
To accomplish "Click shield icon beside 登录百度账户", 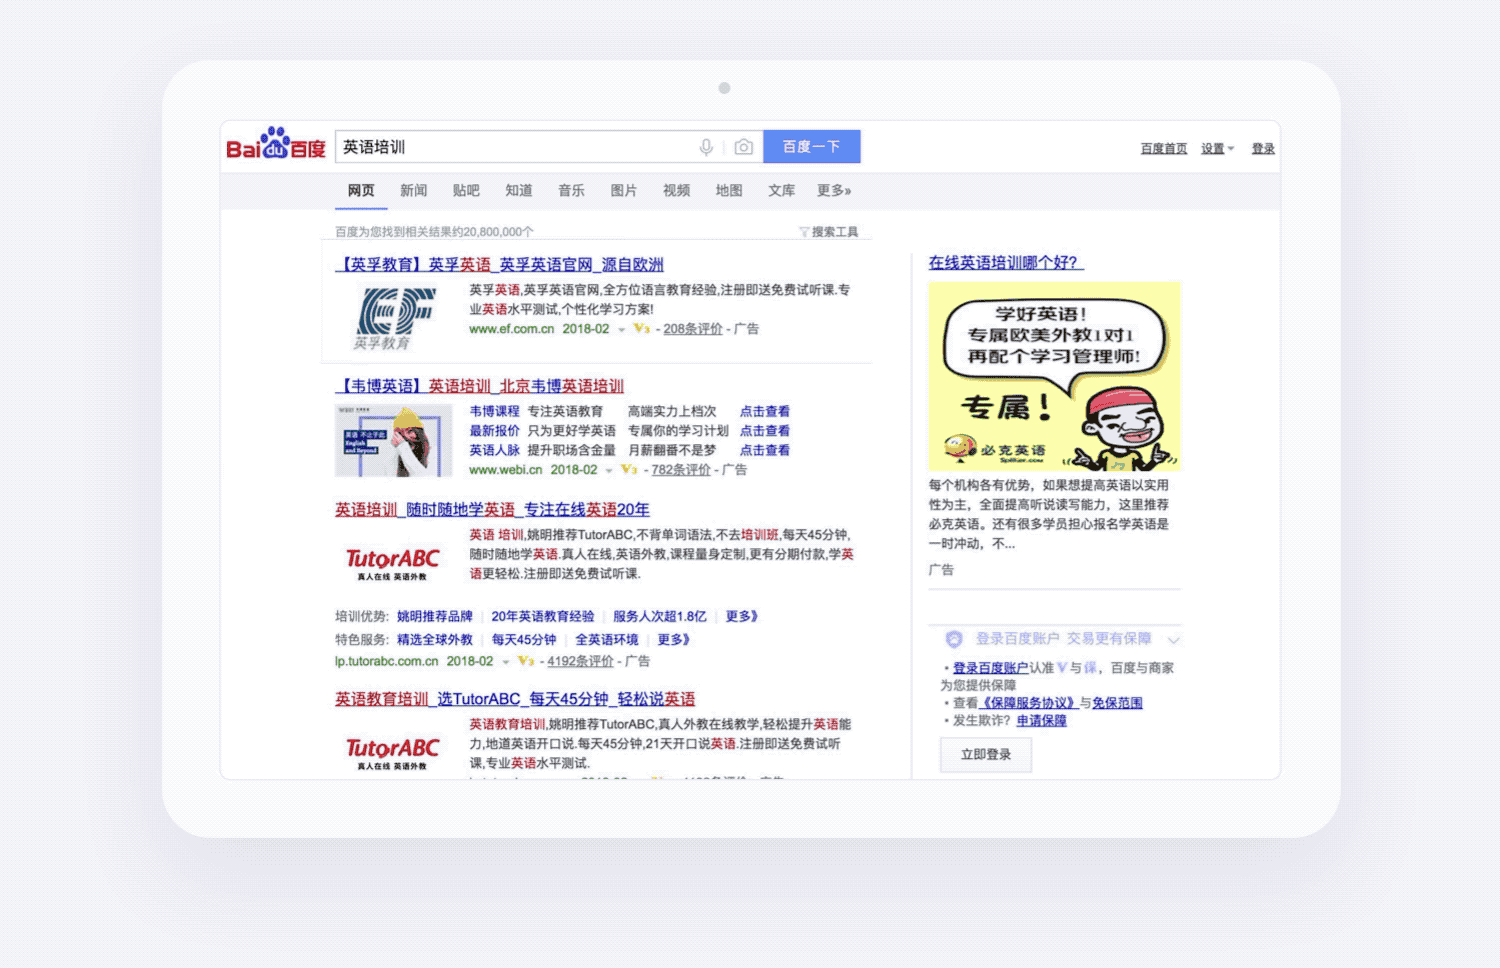I will point(954,639).
